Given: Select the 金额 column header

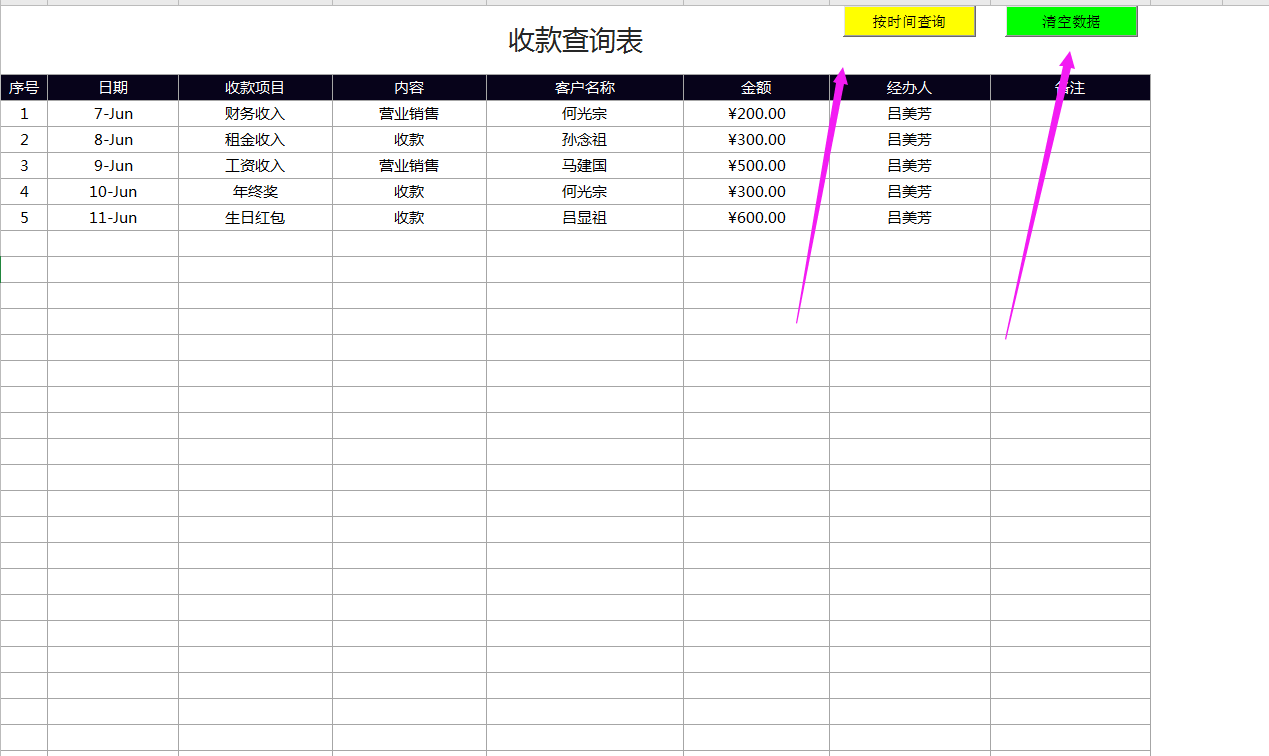Looking at the screenshot, I should pyautogui.click(x=756, y=87).
